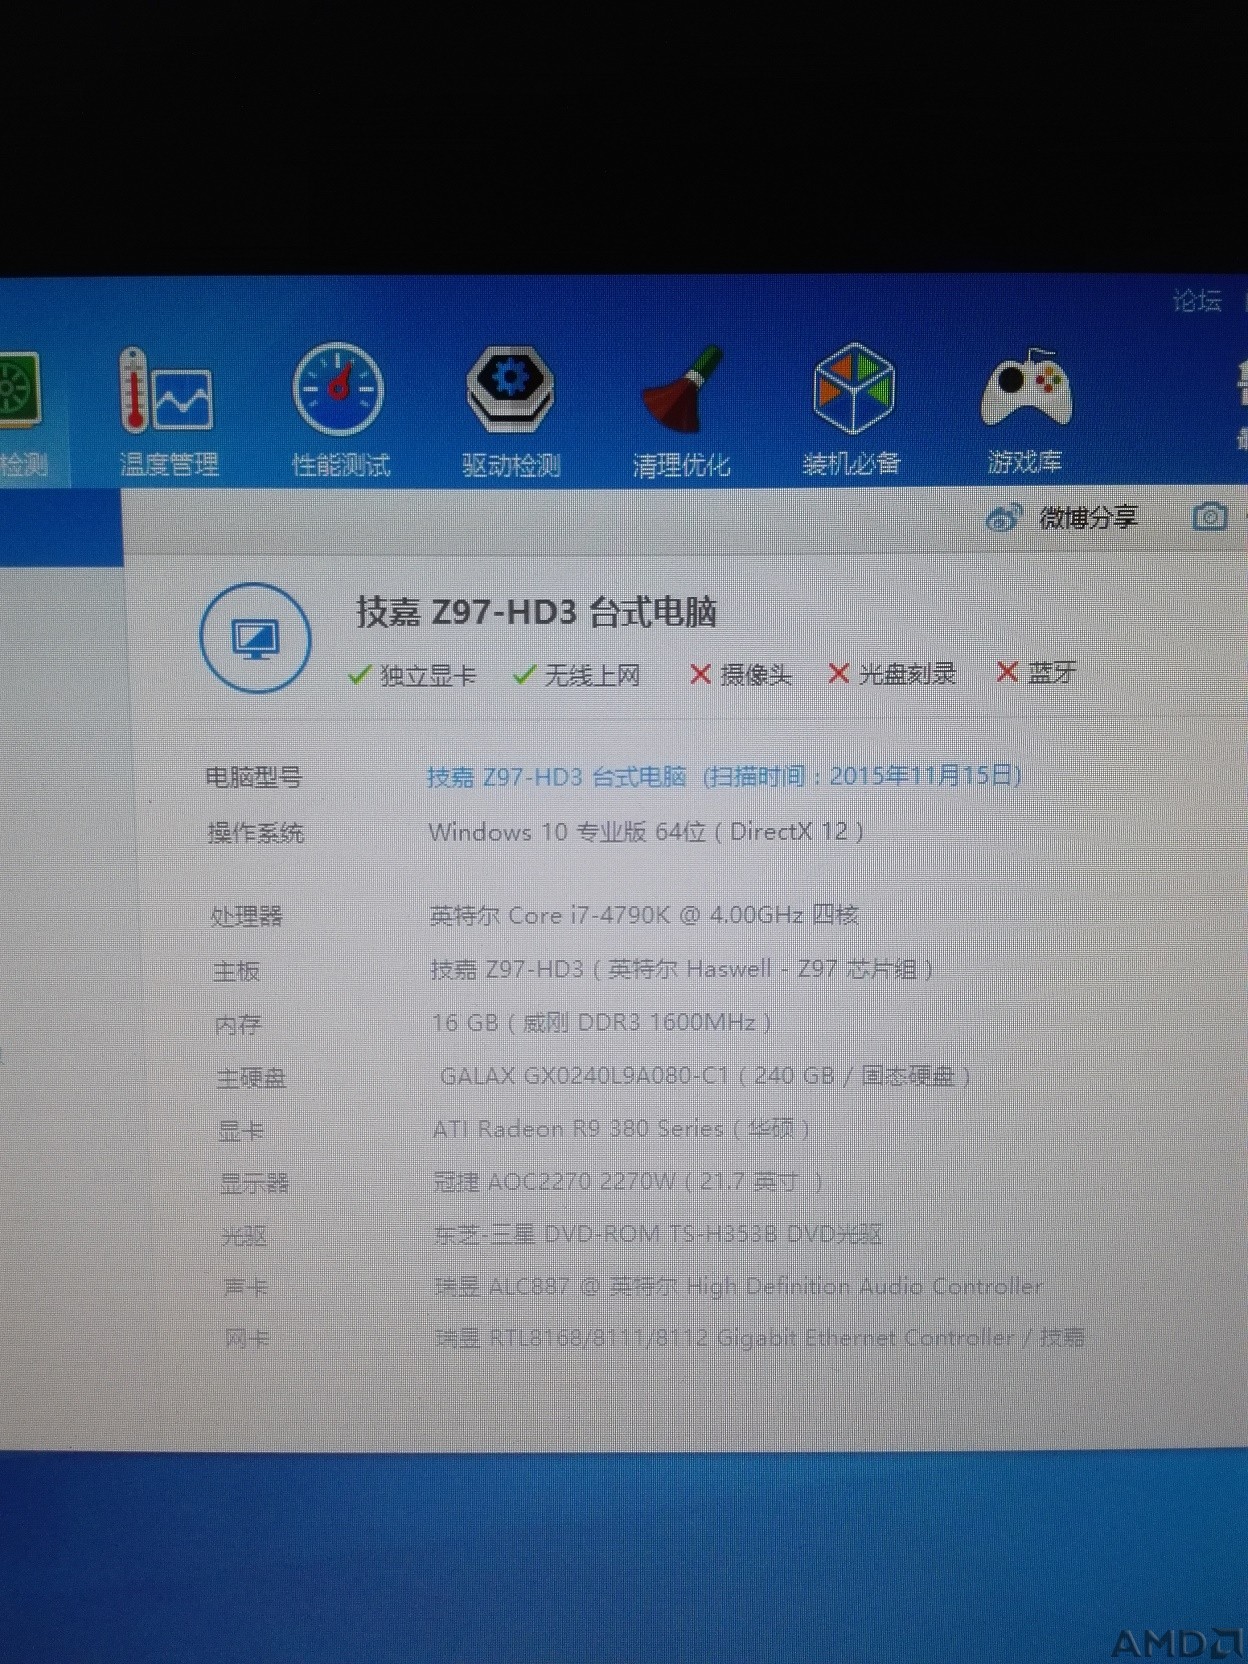Image resolution: width=1248 pixels, height=1664 pixels.
Task: Click the 电脑型号 row label
Action: [x=253, y=777]
